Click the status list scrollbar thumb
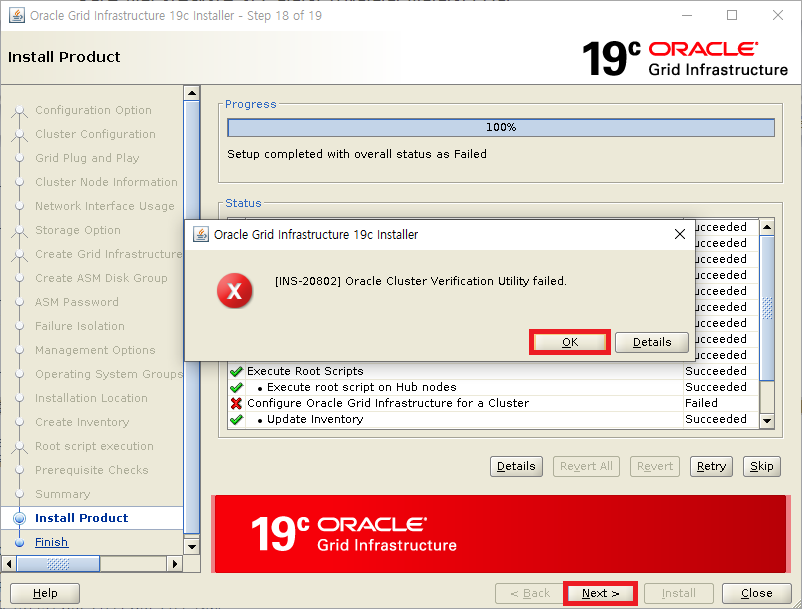Viewport: 802px width, 609px height. [x=767, y=308]
